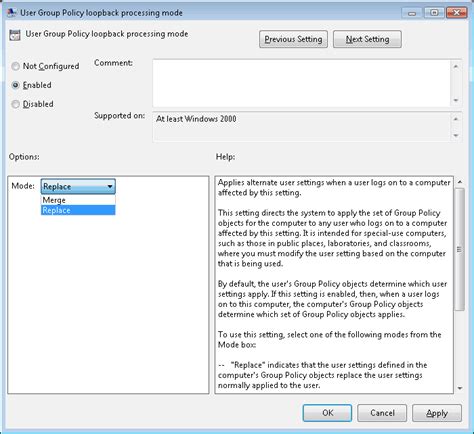Click Supported on scroll up arrow
474x434 pixels.
[456, 119]
